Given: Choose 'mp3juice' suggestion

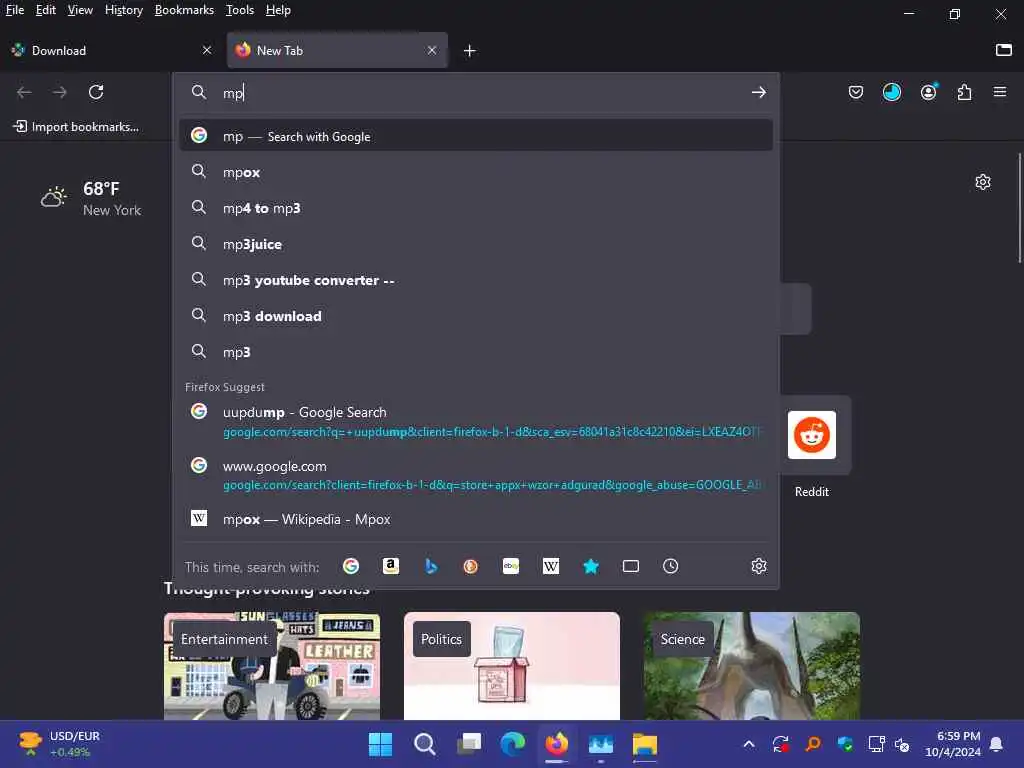Looking at the screenshot, I should click(475, 244).
